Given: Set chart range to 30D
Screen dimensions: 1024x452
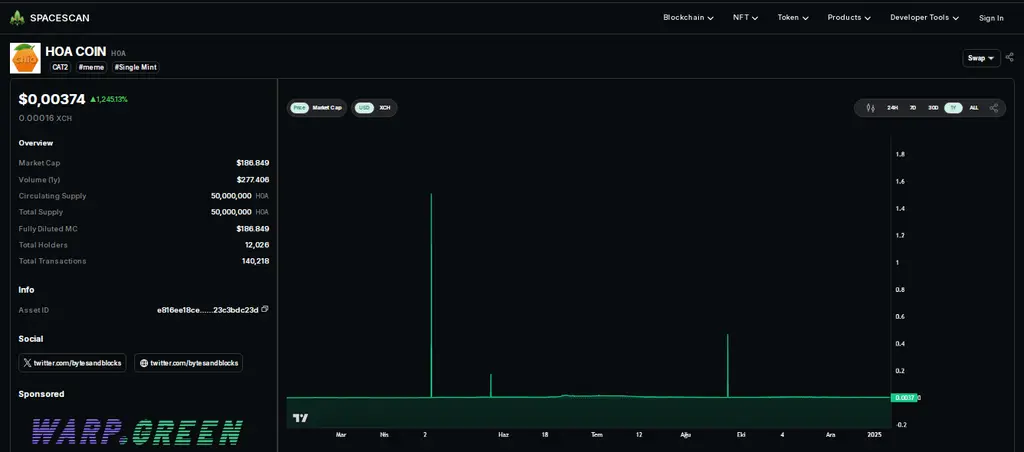Looking at the screenshot, I should tap(933, 108).
